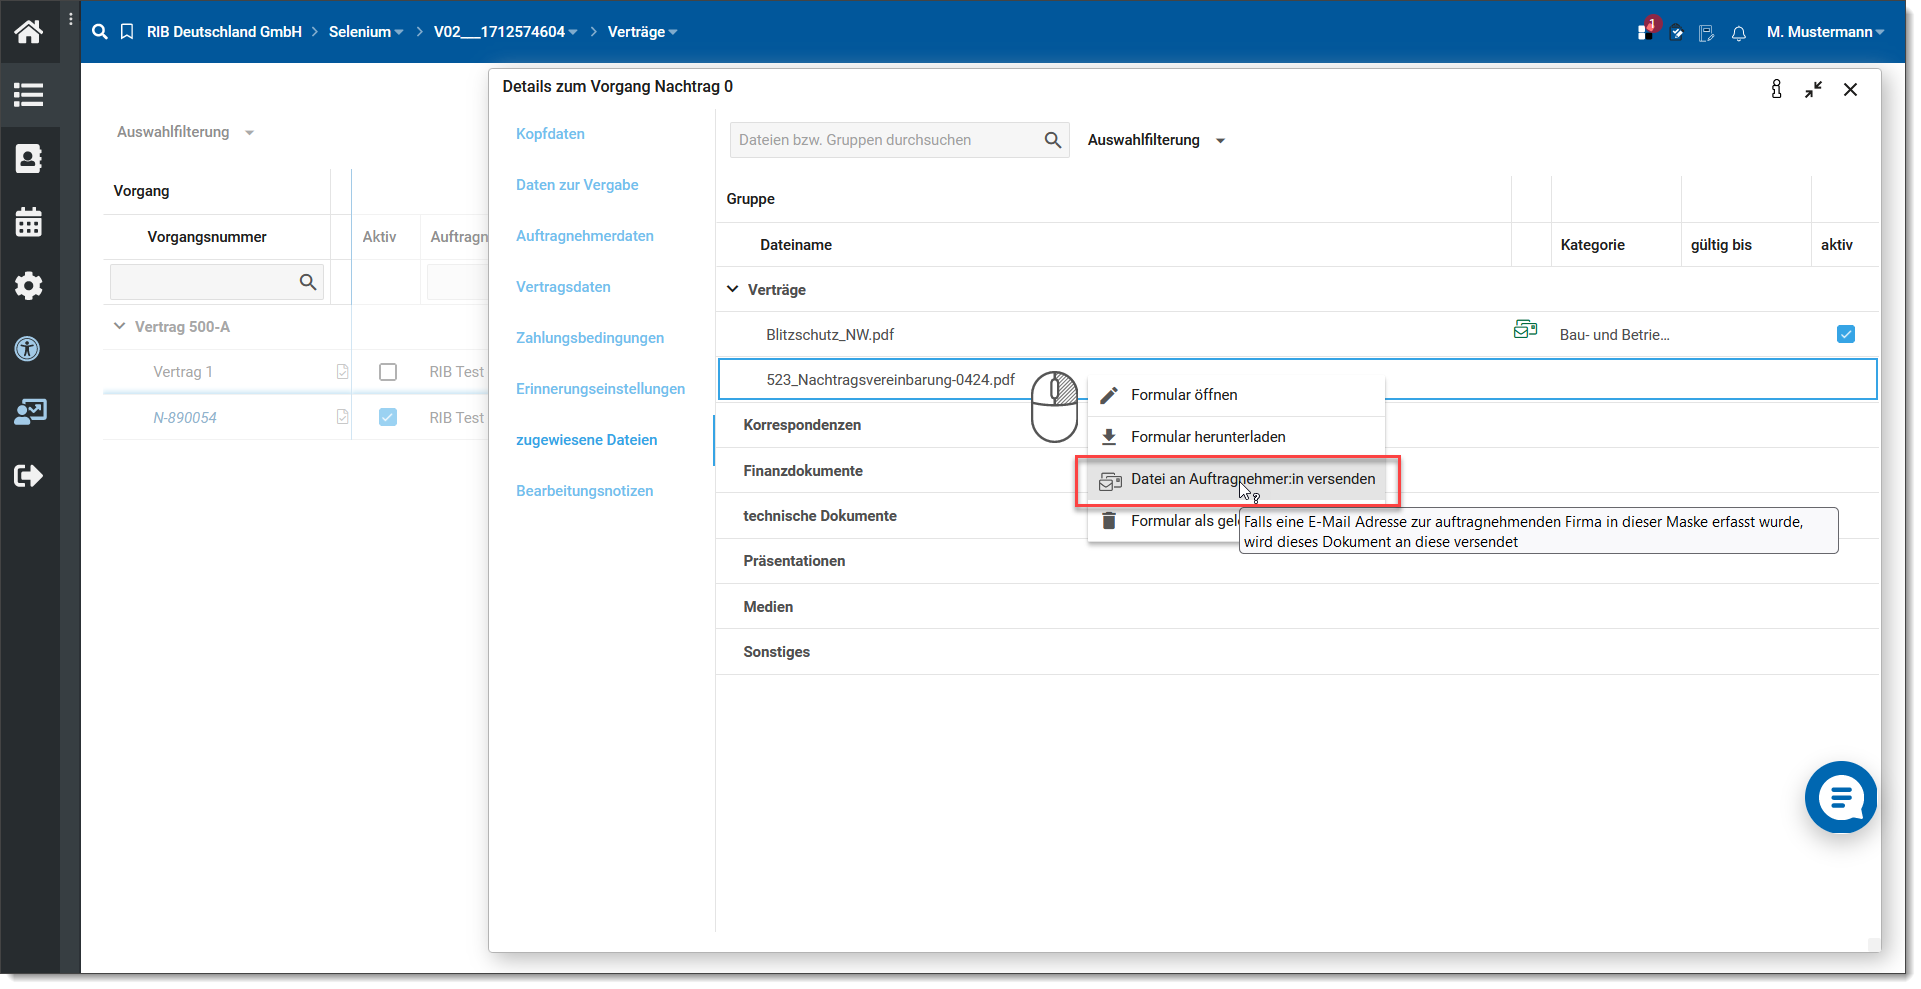Go to the home icon in sidebar
This screenshot has height=989, width=1921.
click(28, 32)
